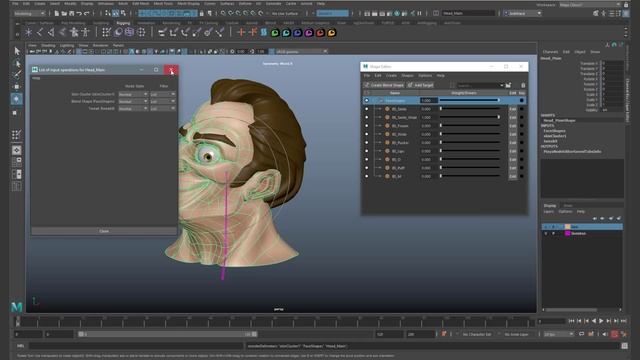
Task: Open Deform menu in main menu bar
Action: pyautogui.click(x=245, y=4)
